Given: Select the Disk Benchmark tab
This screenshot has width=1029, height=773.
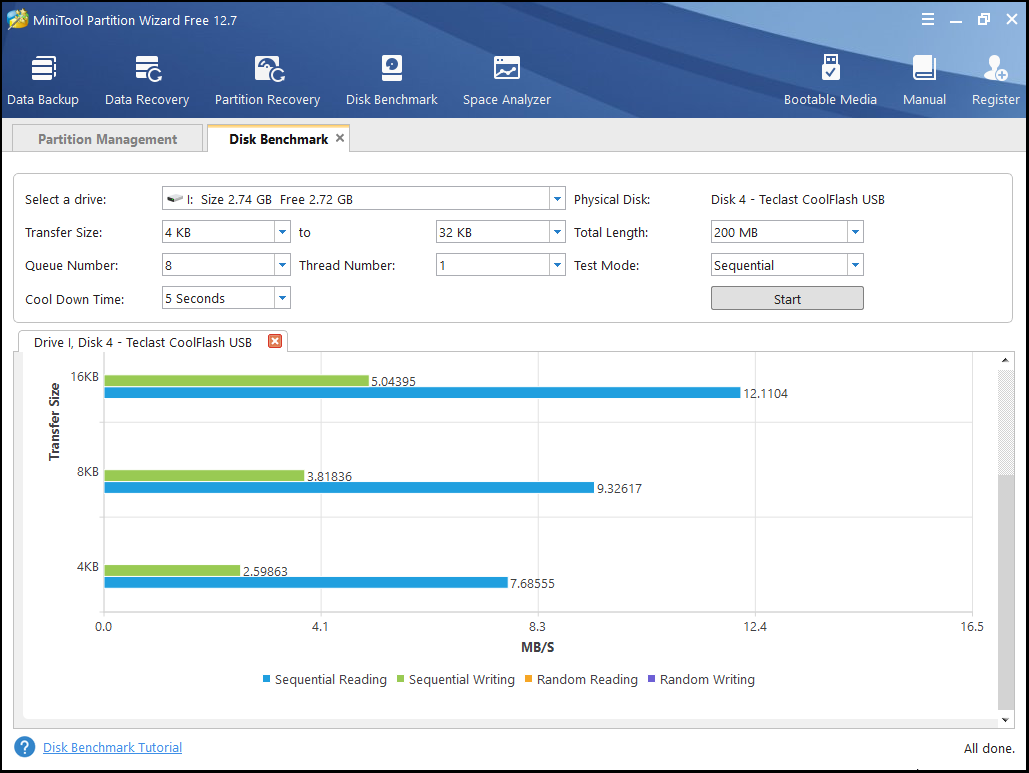Looking at the screenshot, I should (x=278, y=139).
